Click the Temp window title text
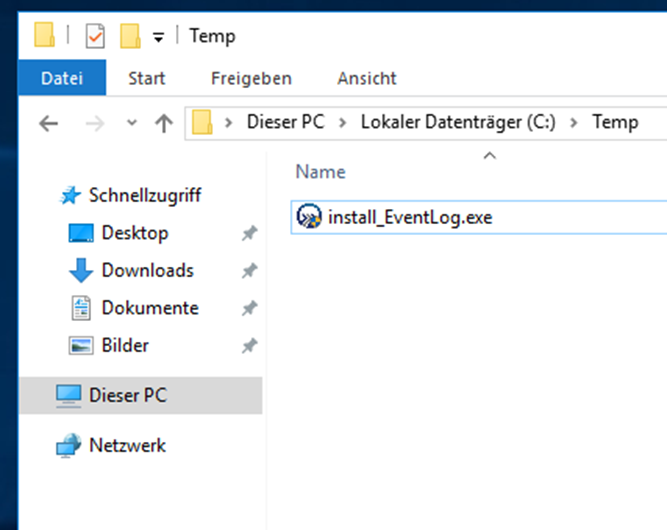 coord(212,36)
